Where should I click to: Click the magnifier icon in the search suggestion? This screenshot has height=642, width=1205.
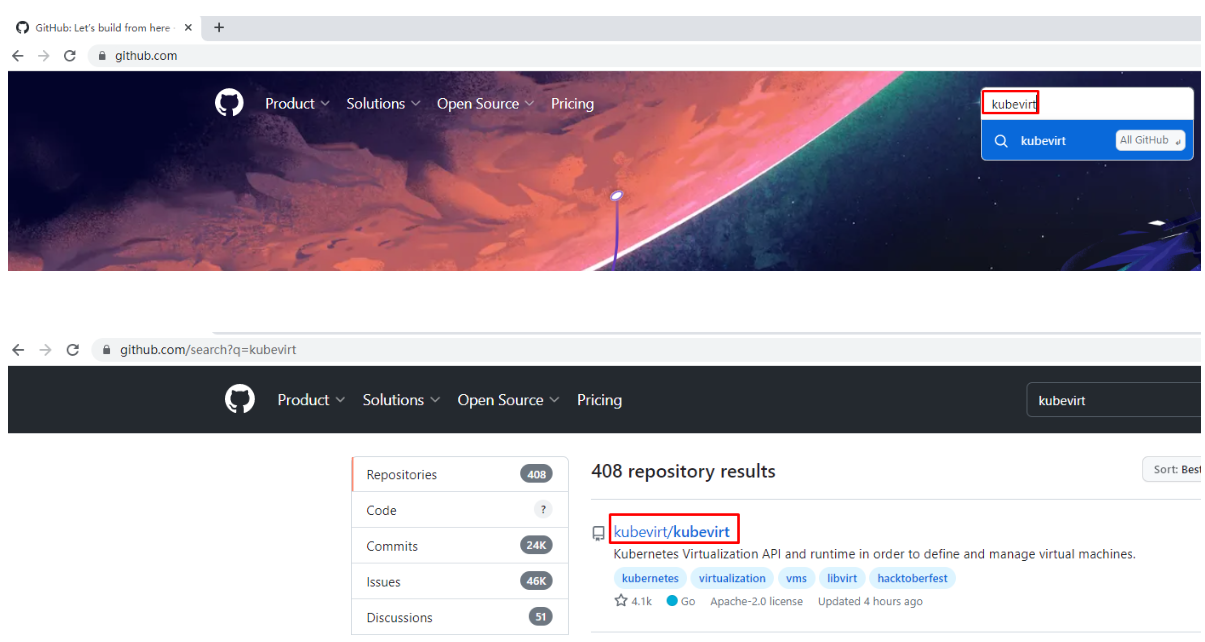[x=1001, y=141]
